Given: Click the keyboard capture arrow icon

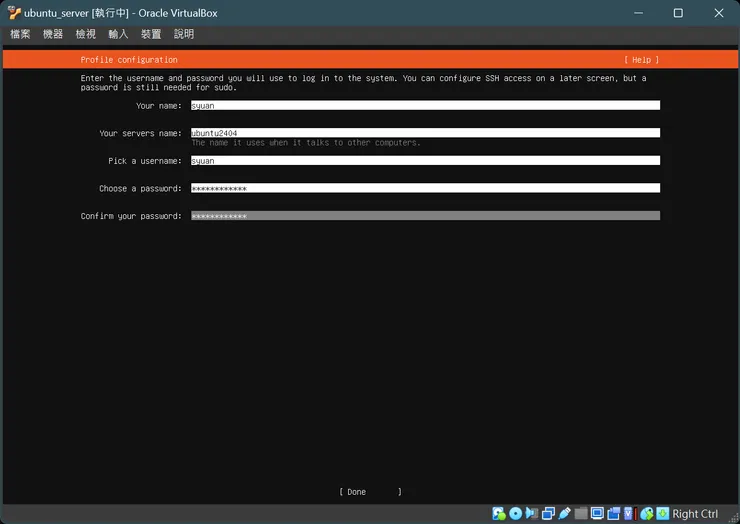Looking at the screenshot, I should pyautogui.click(x=663, y=513).
